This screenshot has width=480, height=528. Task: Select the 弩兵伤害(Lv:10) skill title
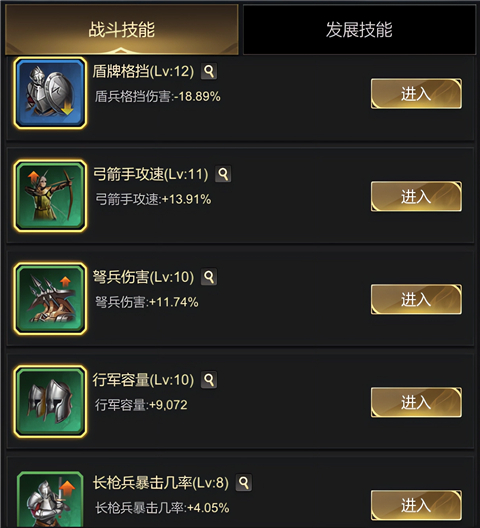coord(143,277)
